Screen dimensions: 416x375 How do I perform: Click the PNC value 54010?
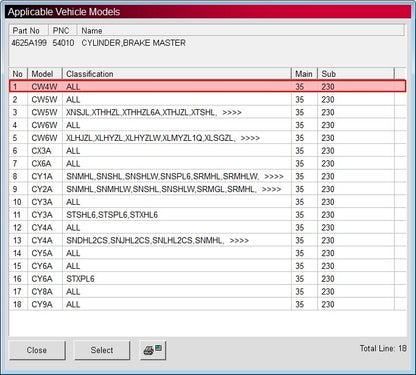(63, 43)
